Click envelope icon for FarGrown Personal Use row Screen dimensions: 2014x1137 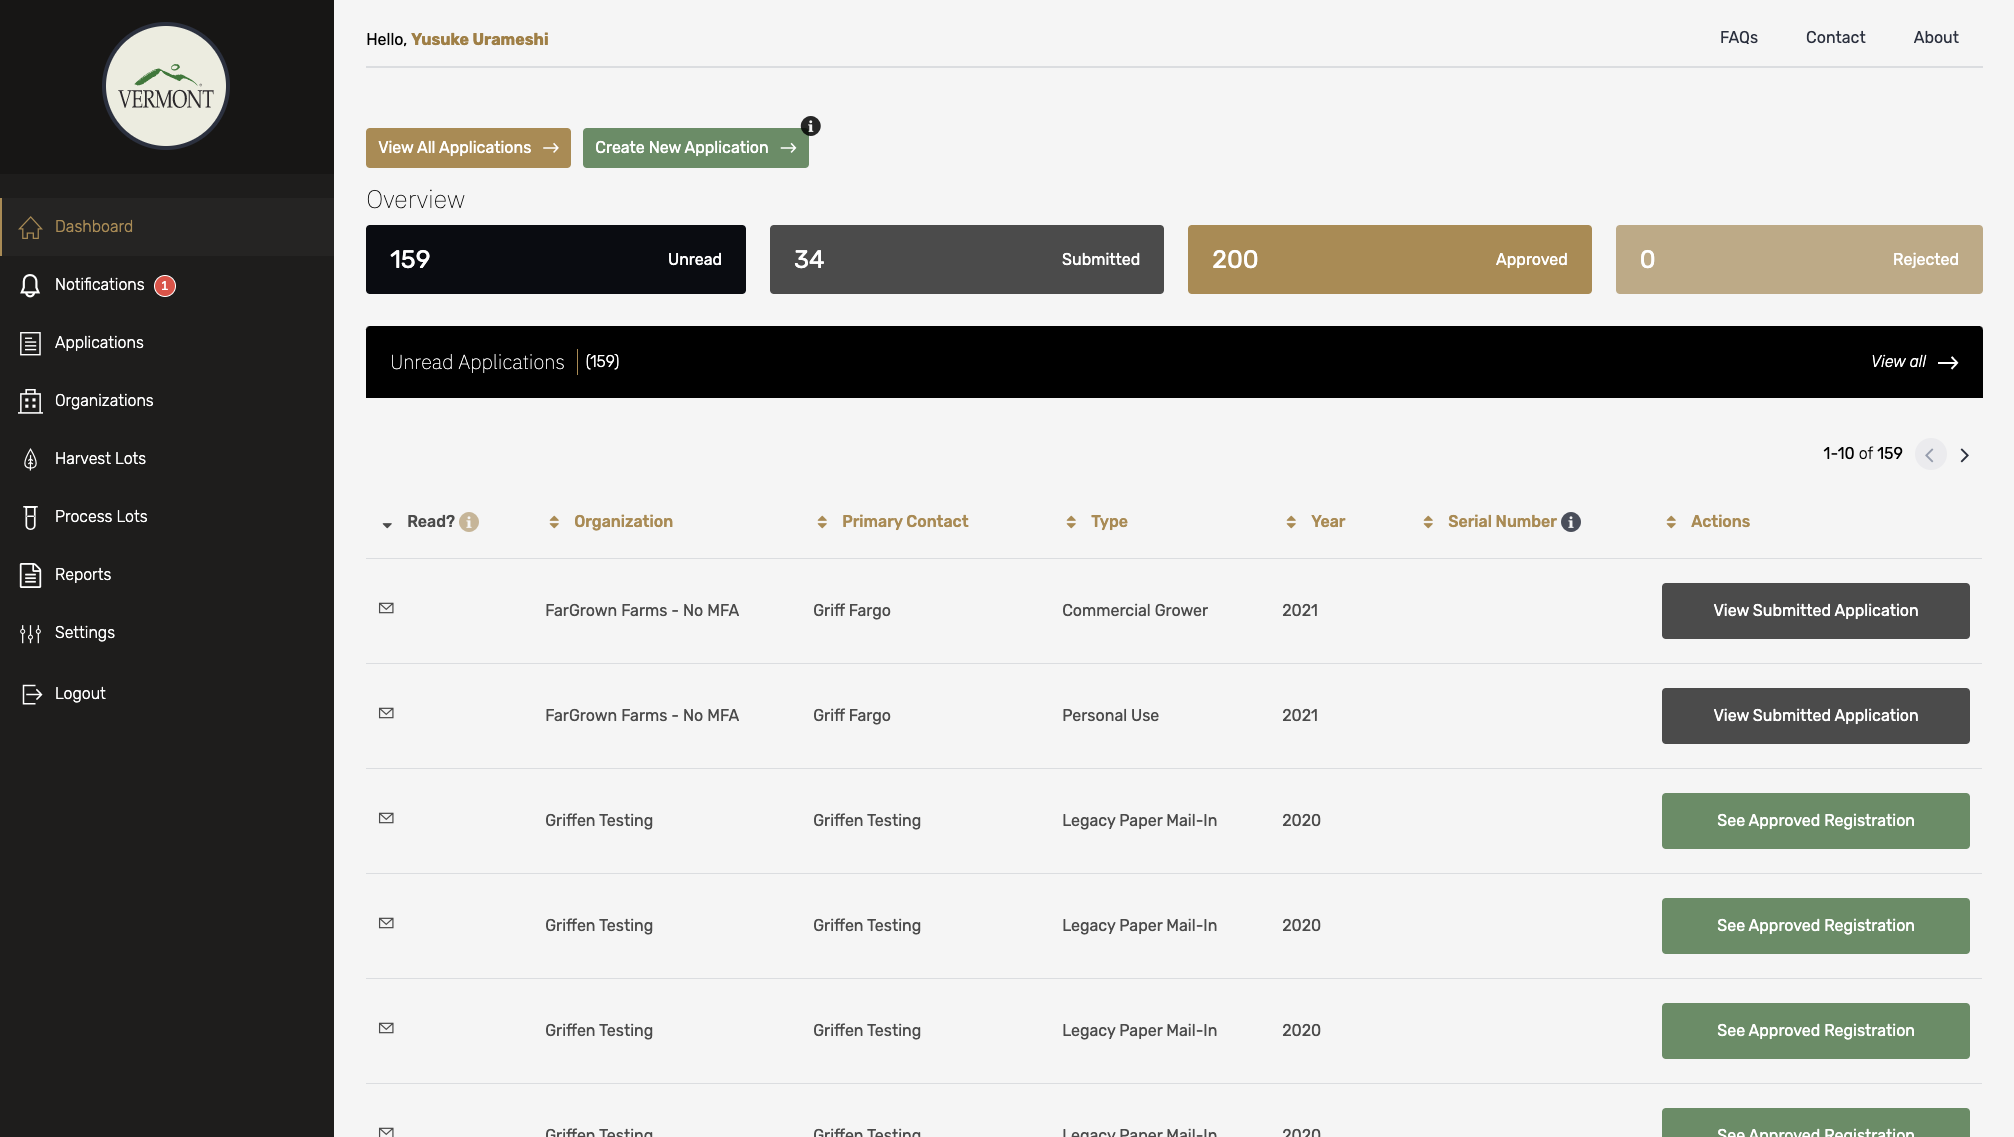pos(386,713)
